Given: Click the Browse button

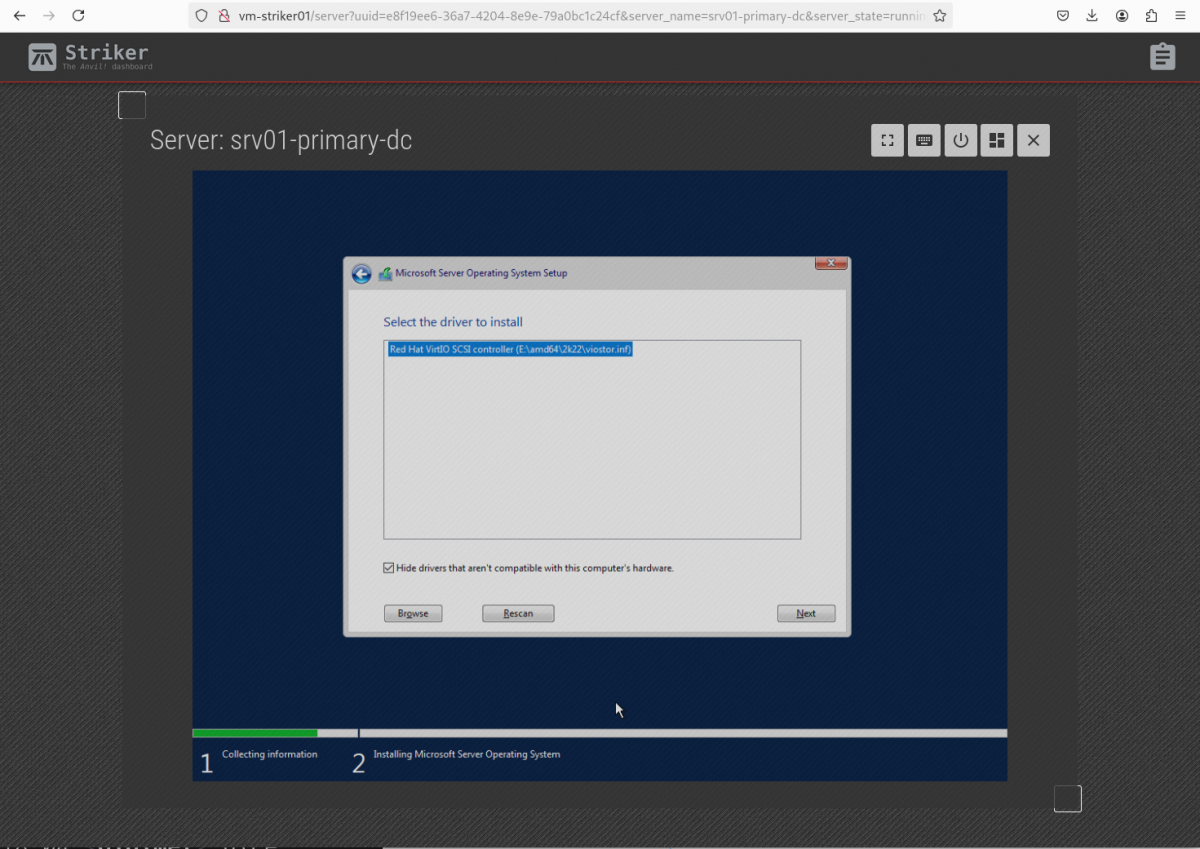Looking at the screenshot, I should coord(413,613).
